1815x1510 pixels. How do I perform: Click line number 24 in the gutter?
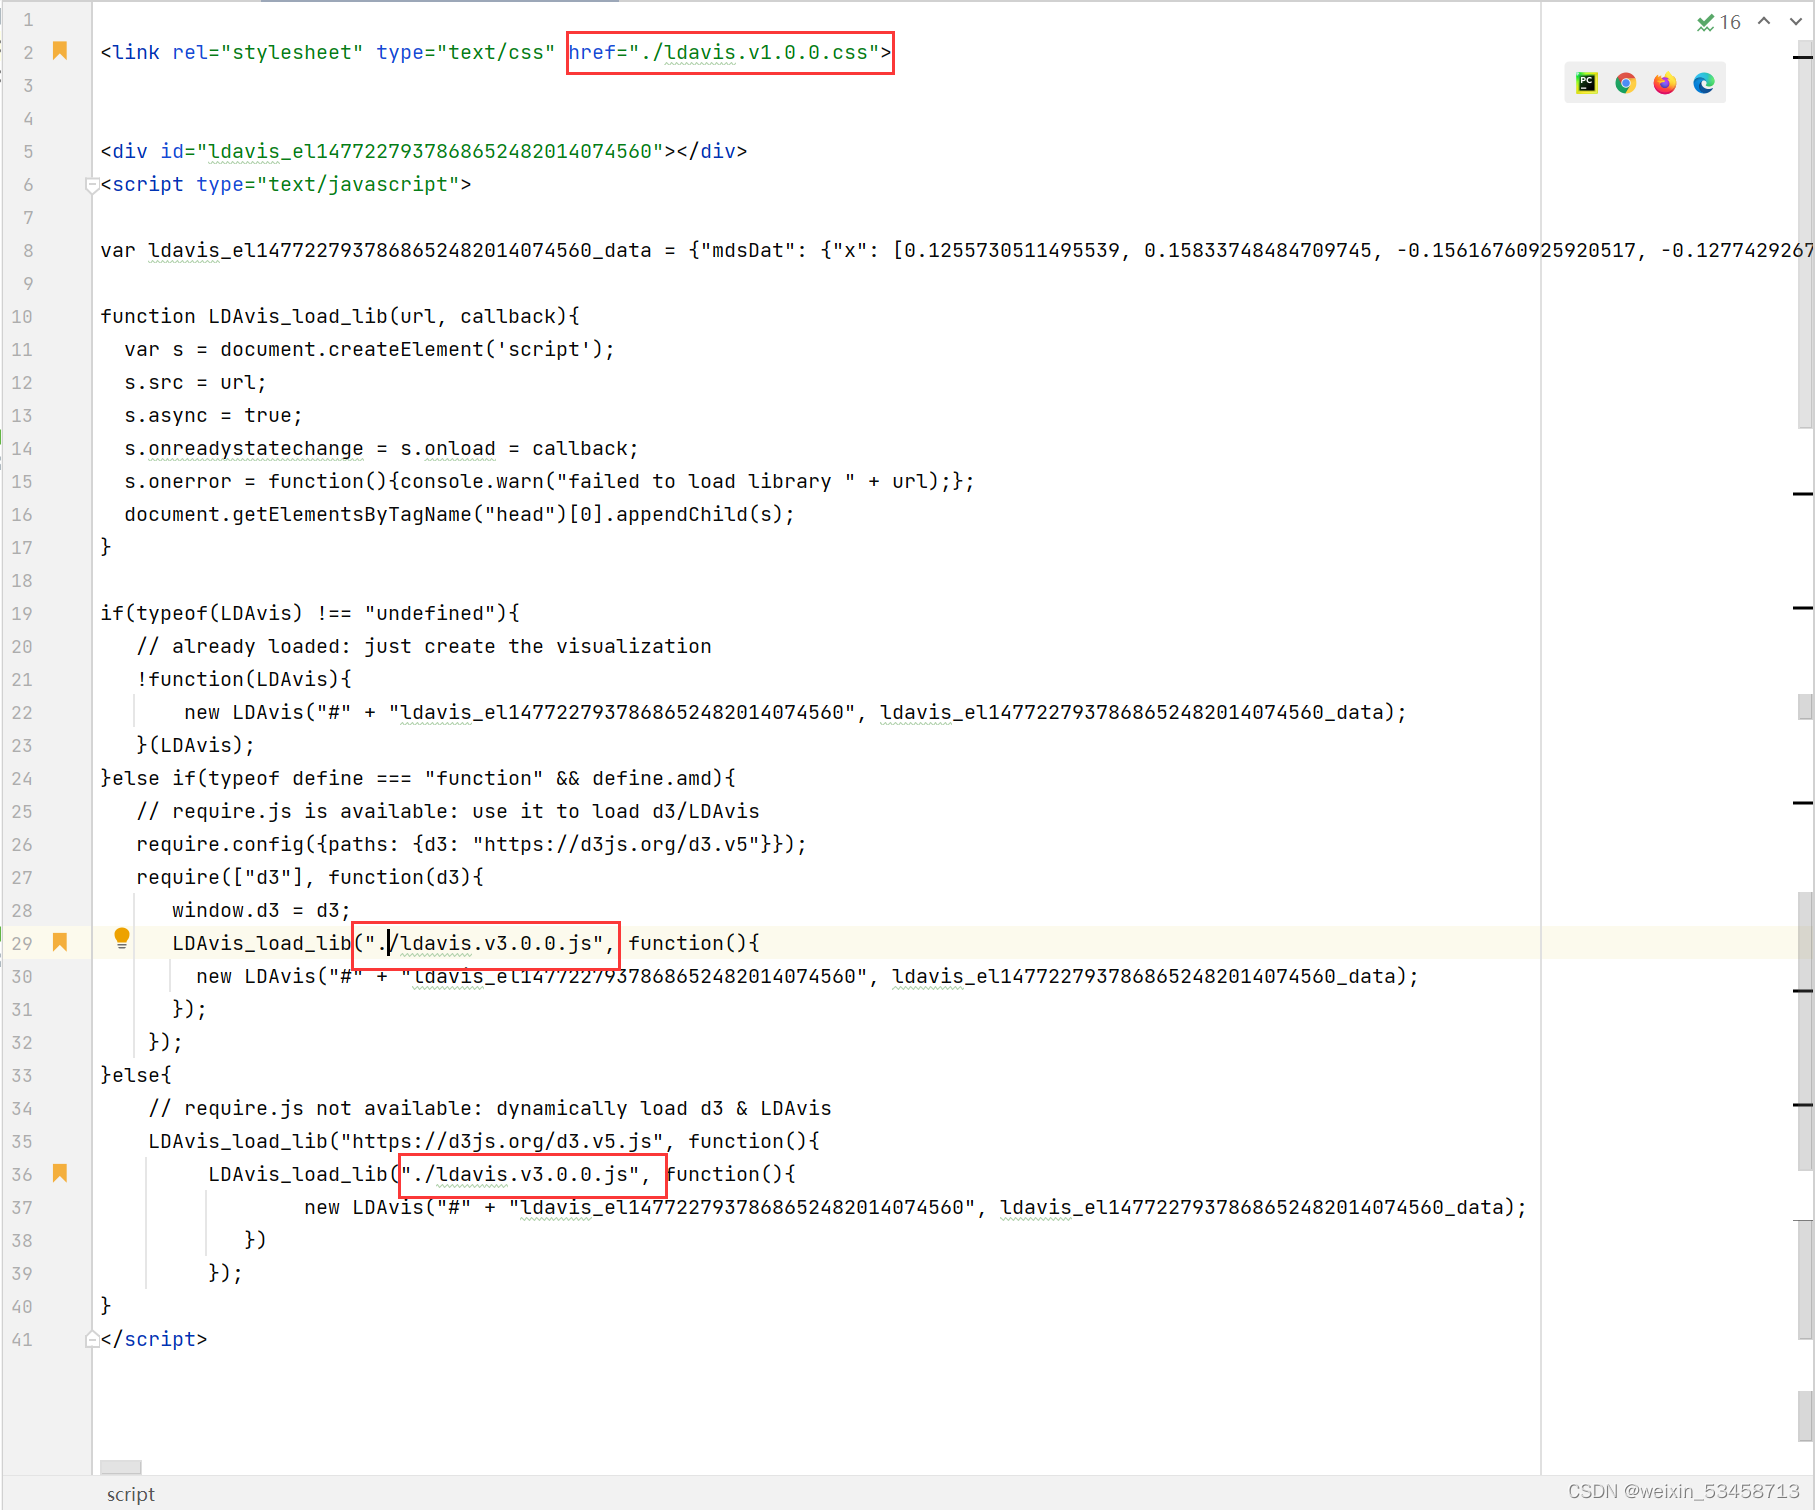pyautogui.click(x=22, y=778)
